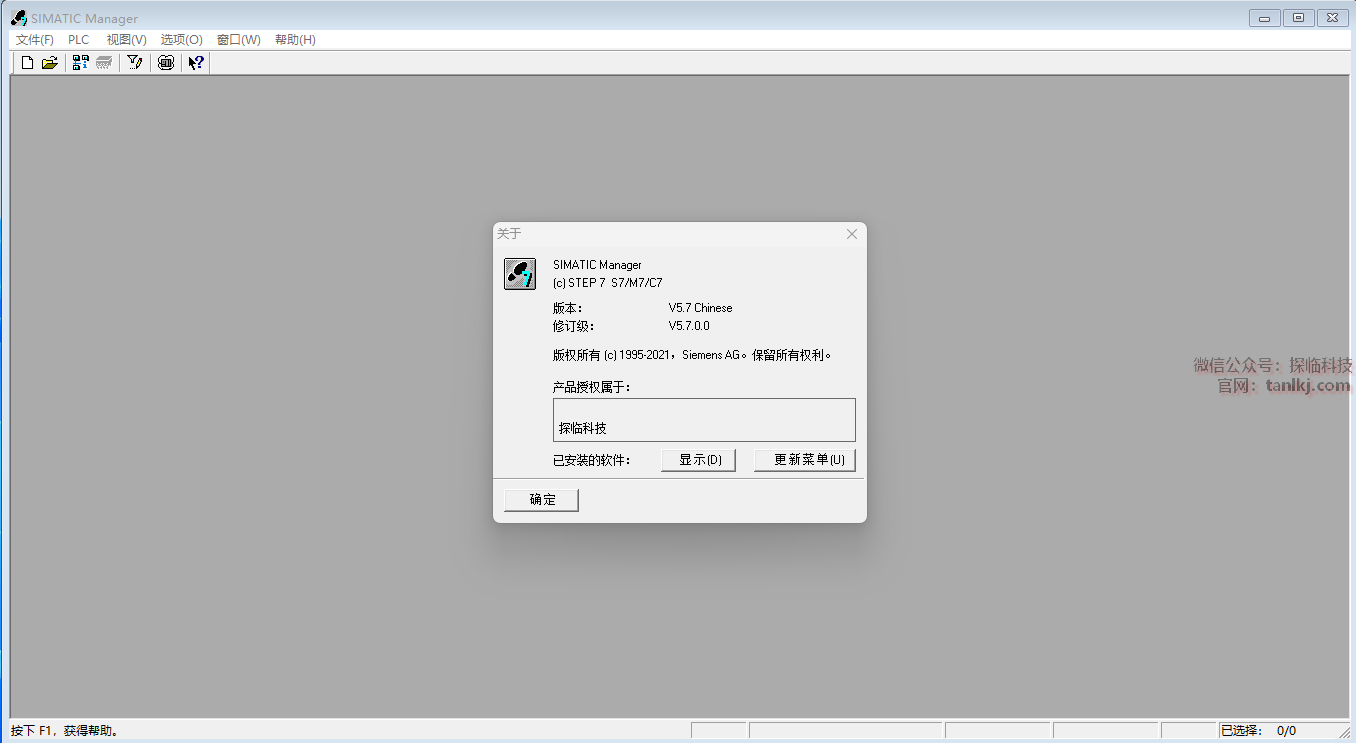Click the greyed S7 memory card toolbar icon

pyautogui.click(x=104, y=63)
